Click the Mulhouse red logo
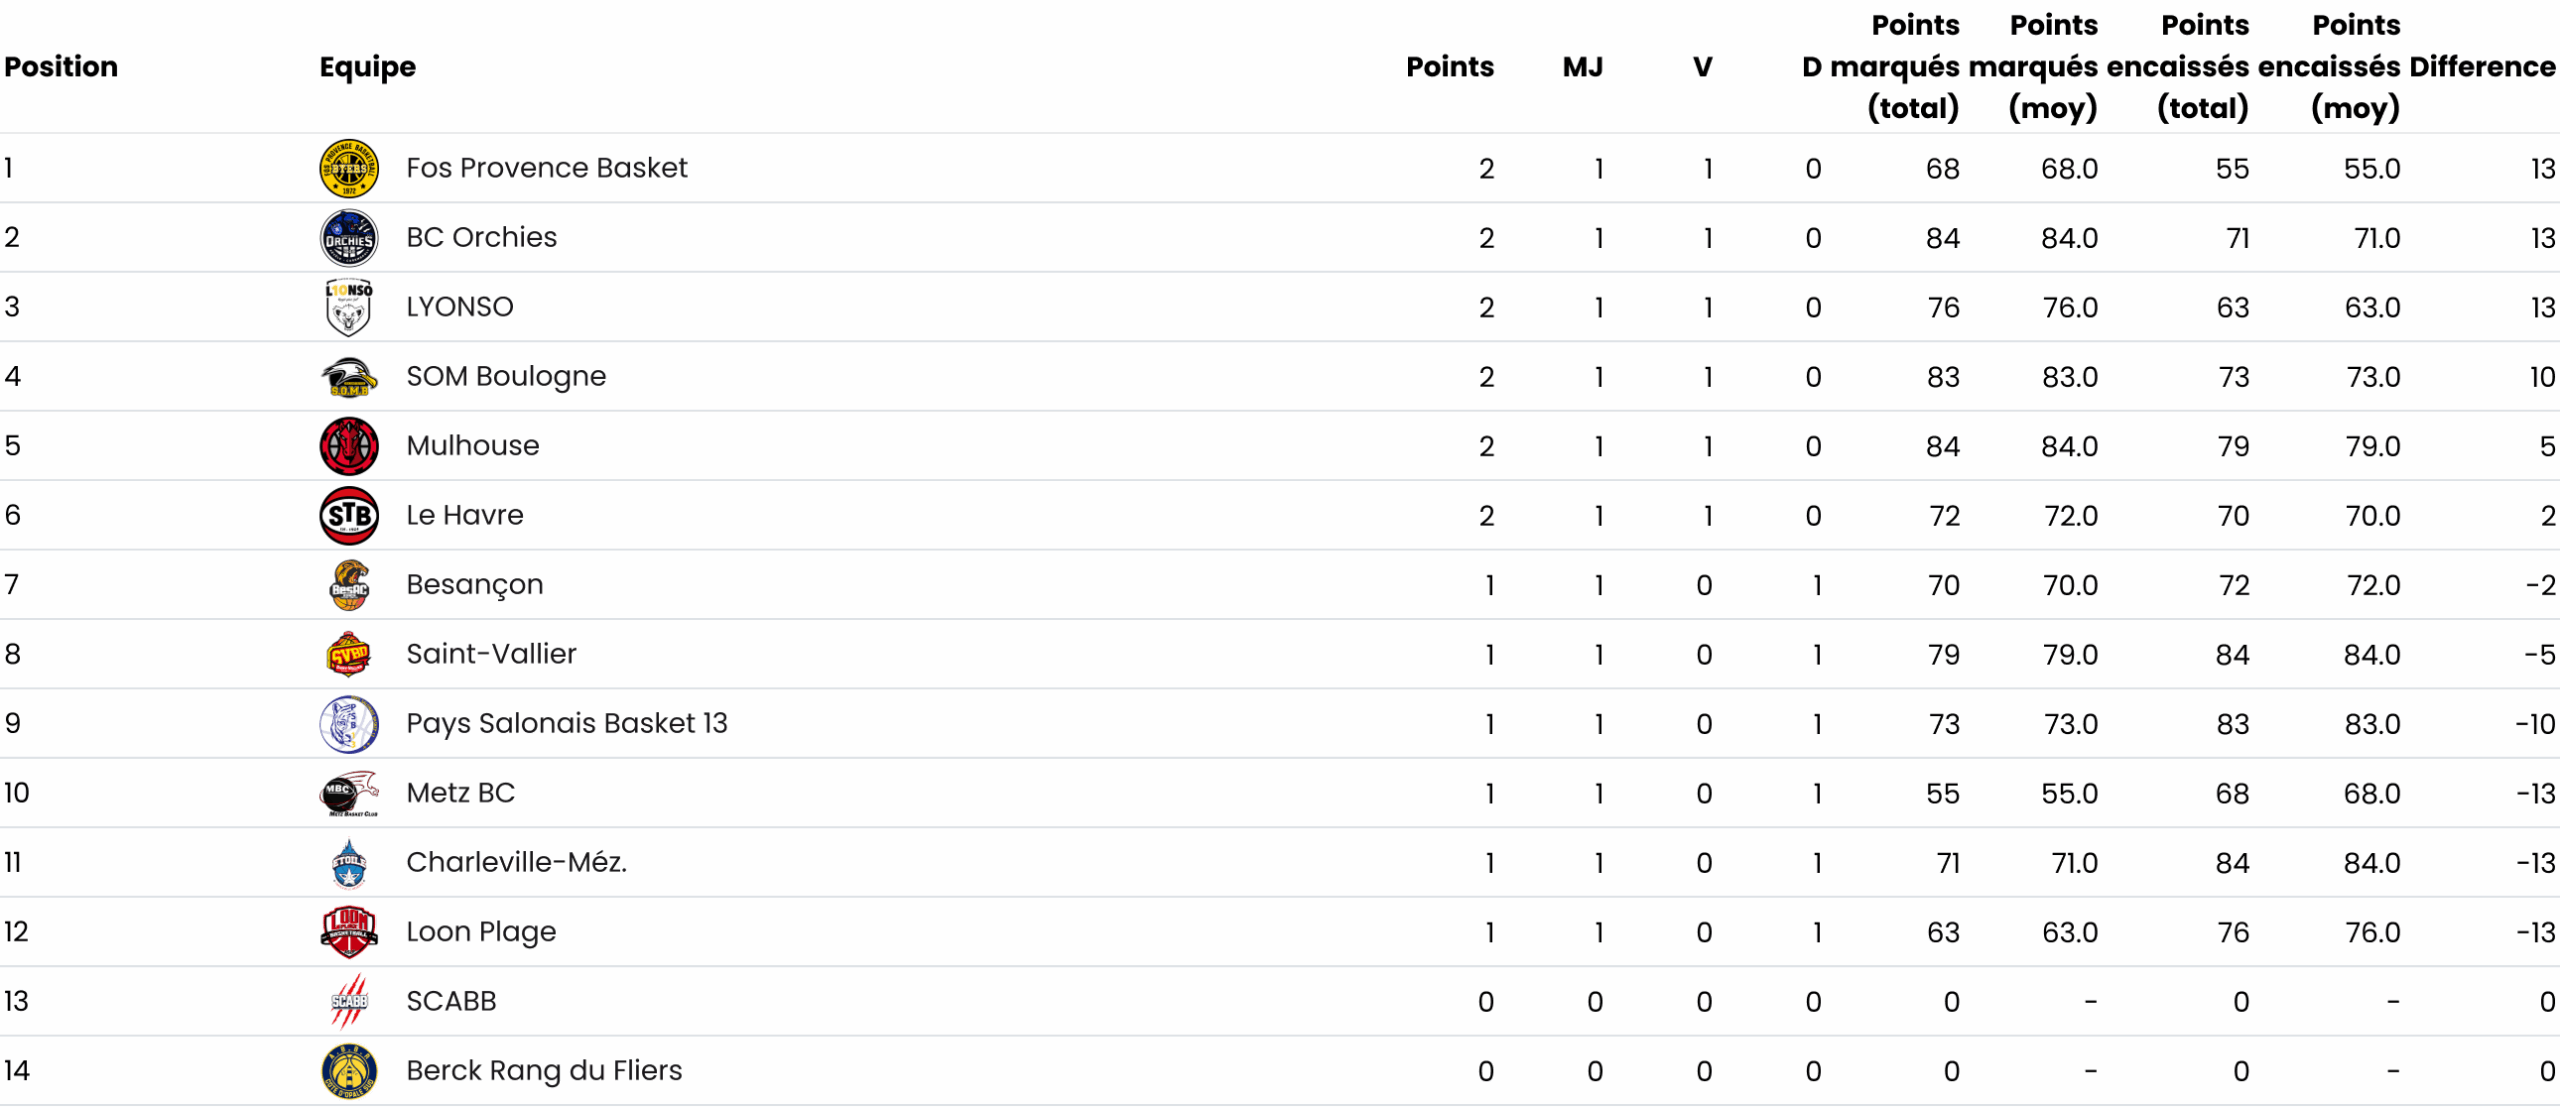Viewport: 2560px width, 1107px height. point(348,446)
